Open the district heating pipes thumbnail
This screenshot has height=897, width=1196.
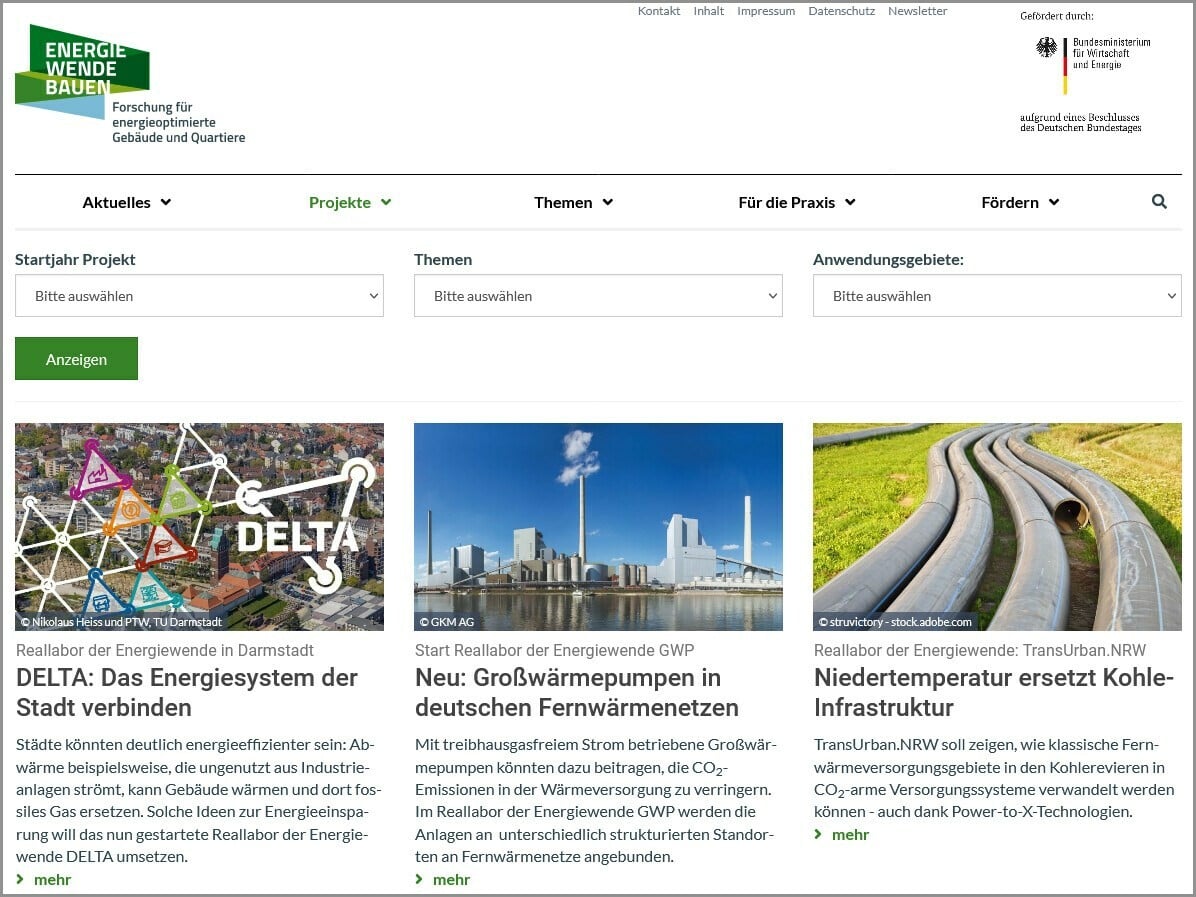(x=997, y=526)
